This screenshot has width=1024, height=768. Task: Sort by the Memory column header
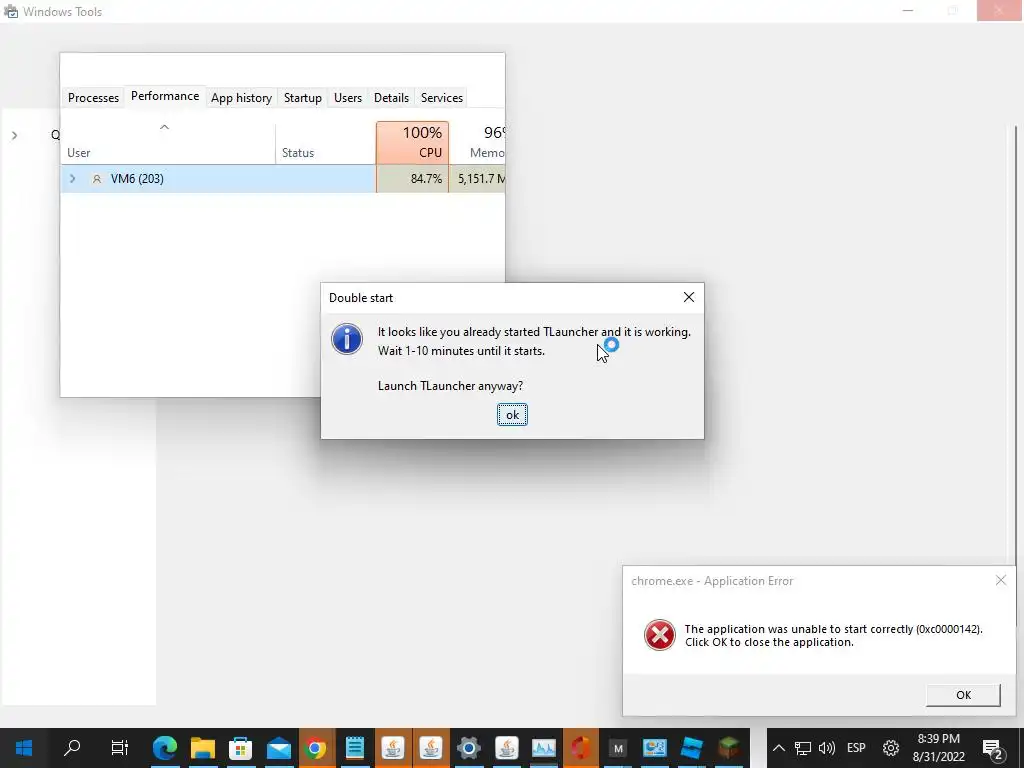[x=477, y=143]
